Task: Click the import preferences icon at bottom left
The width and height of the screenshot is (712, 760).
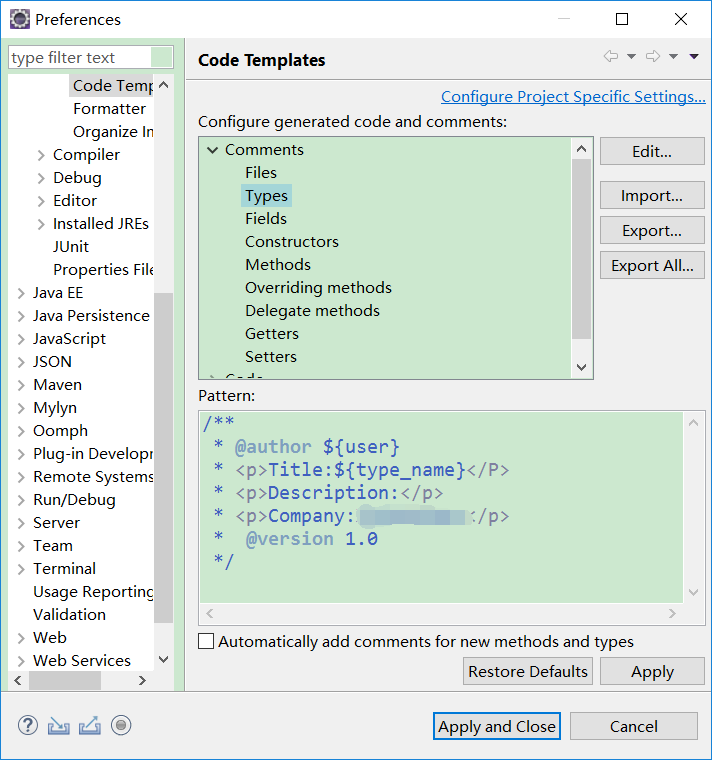Action: (59, 725)
